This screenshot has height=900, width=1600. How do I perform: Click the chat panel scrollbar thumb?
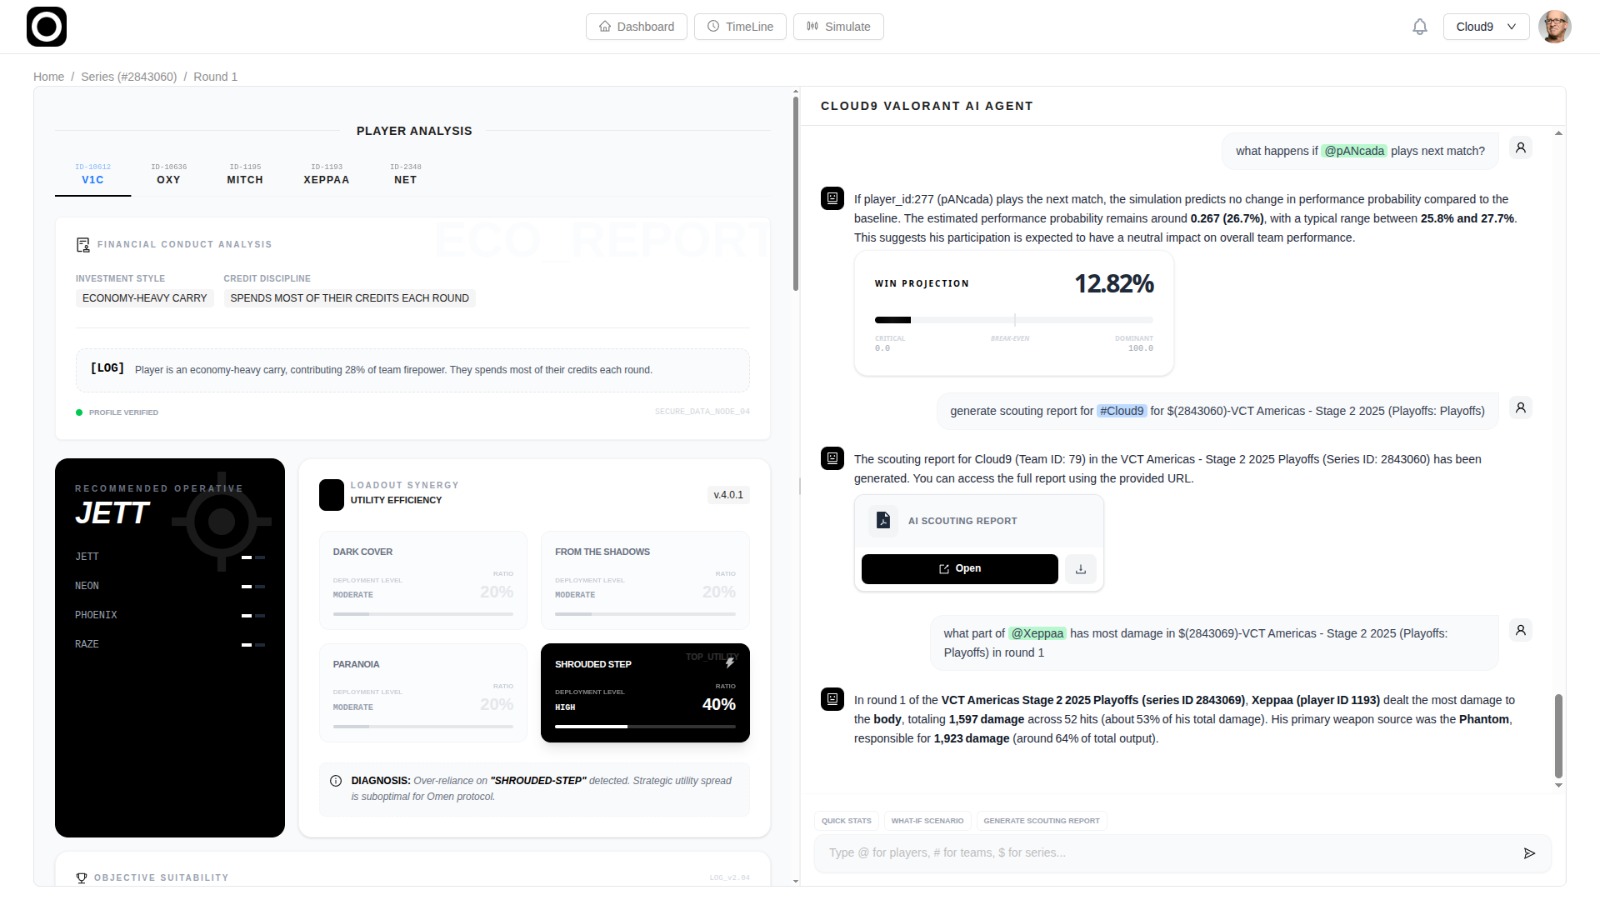[1558, 736]
